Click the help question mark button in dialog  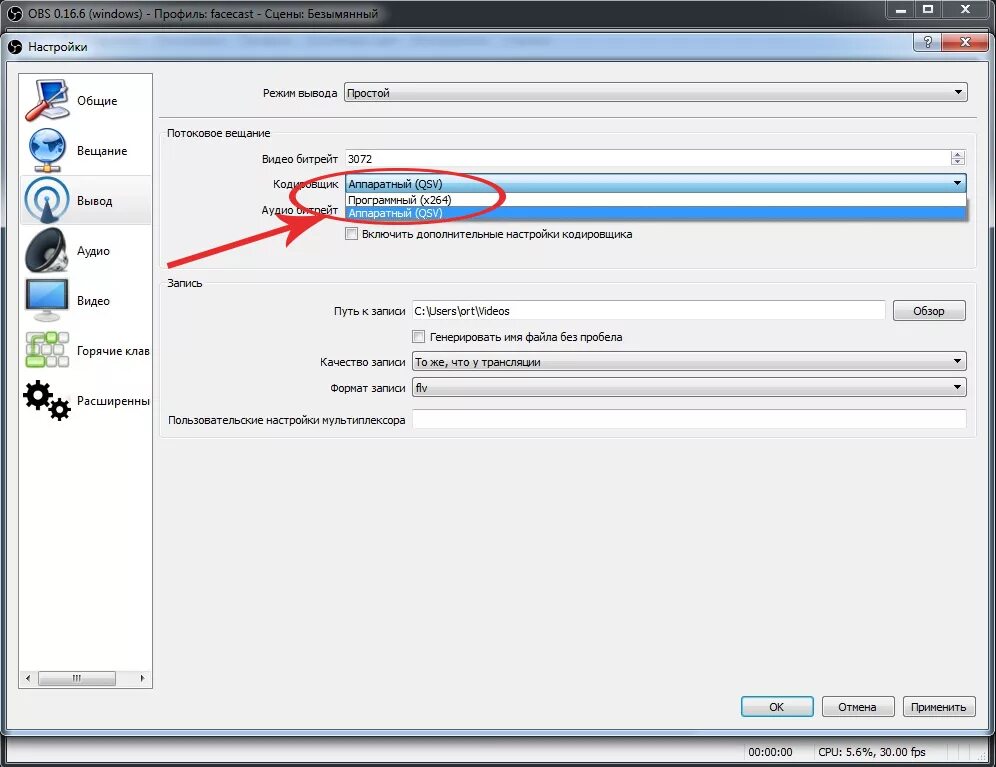(927, 42)
